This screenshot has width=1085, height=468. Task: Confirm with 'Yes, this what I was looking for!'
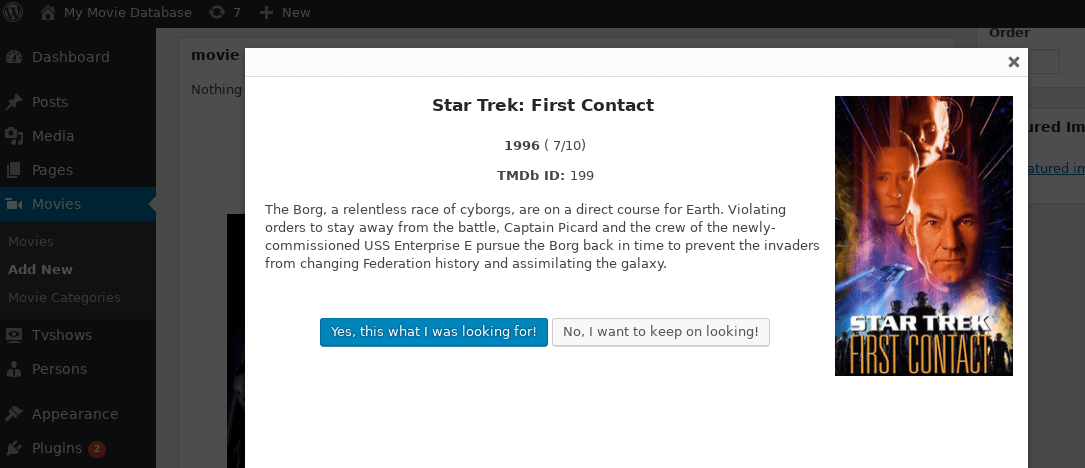pyautogui.click(x=434, y=332)
